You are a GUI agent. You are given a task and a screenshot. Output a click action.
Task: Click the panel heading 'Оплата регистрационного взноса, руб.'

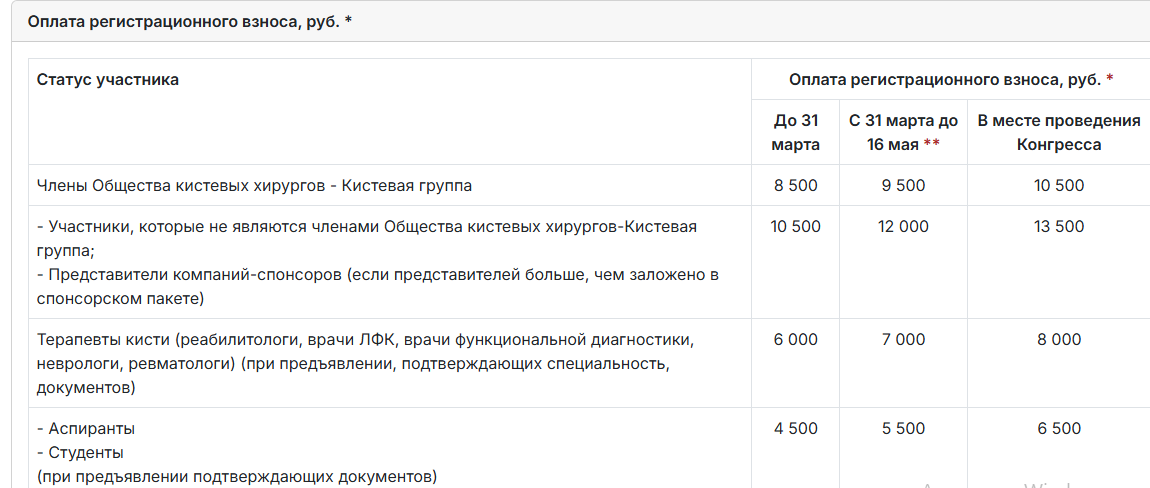click(x=189, y=21)
